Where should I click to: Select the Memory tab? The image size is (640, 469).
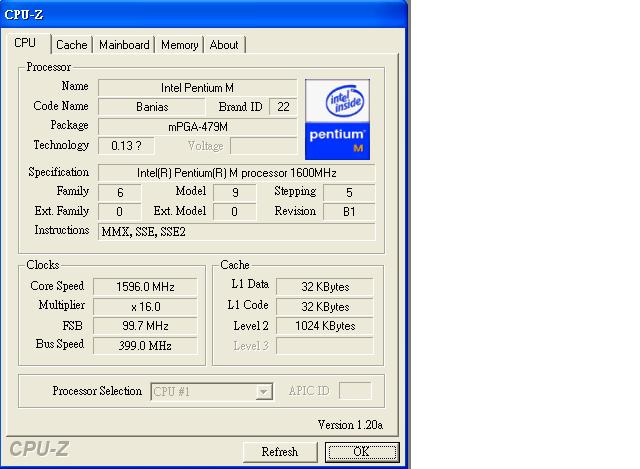click(x=179, y=44)
